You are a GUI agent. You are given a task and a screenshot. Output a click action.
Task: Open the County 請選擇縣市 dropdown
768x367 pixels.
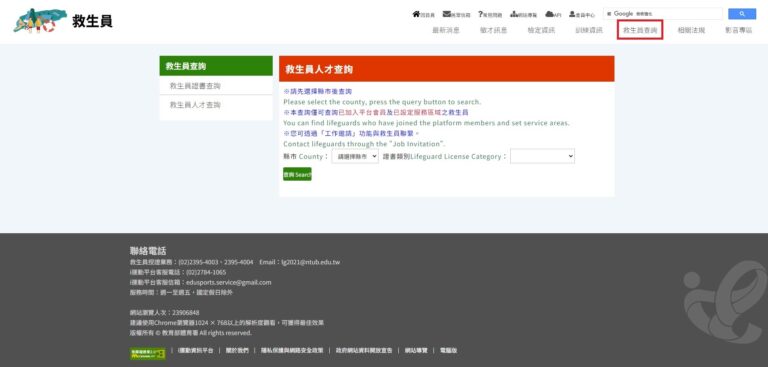[x=355, y=156]
